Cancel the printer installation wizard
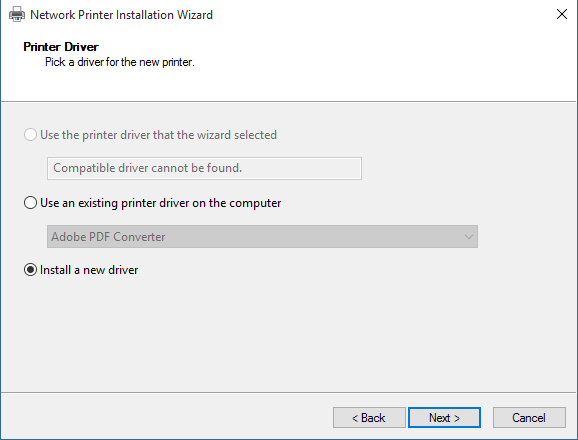 click(x=529, y=418)
